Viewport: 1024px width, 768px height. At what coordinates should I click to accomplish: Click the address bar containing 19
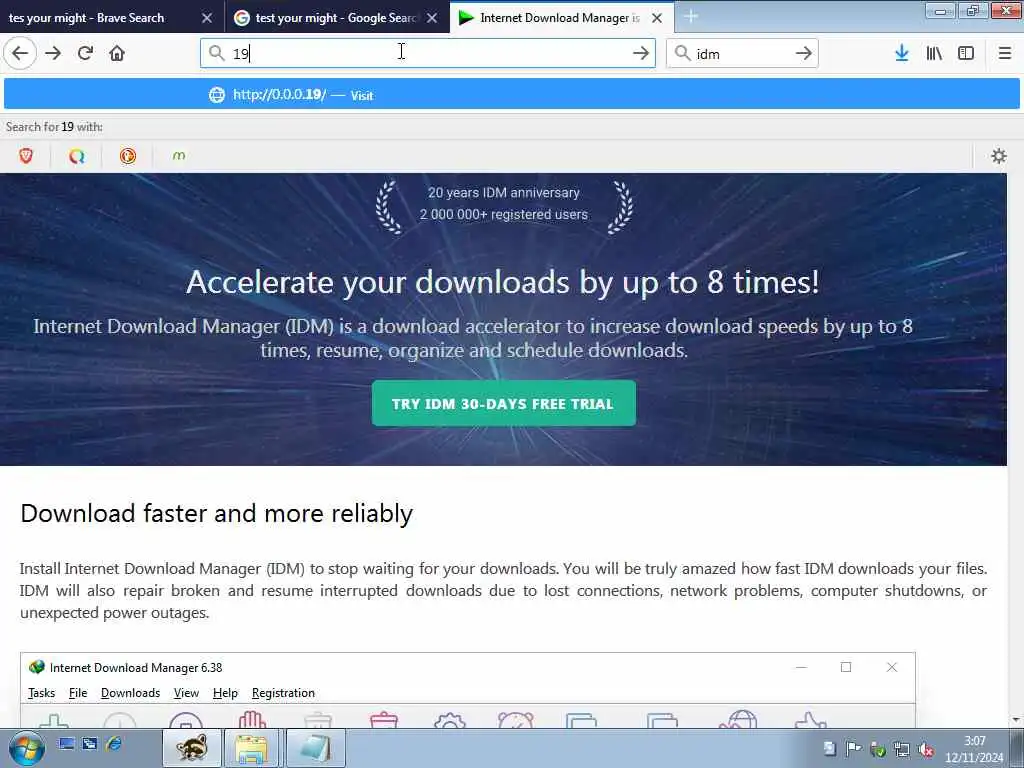427,53
